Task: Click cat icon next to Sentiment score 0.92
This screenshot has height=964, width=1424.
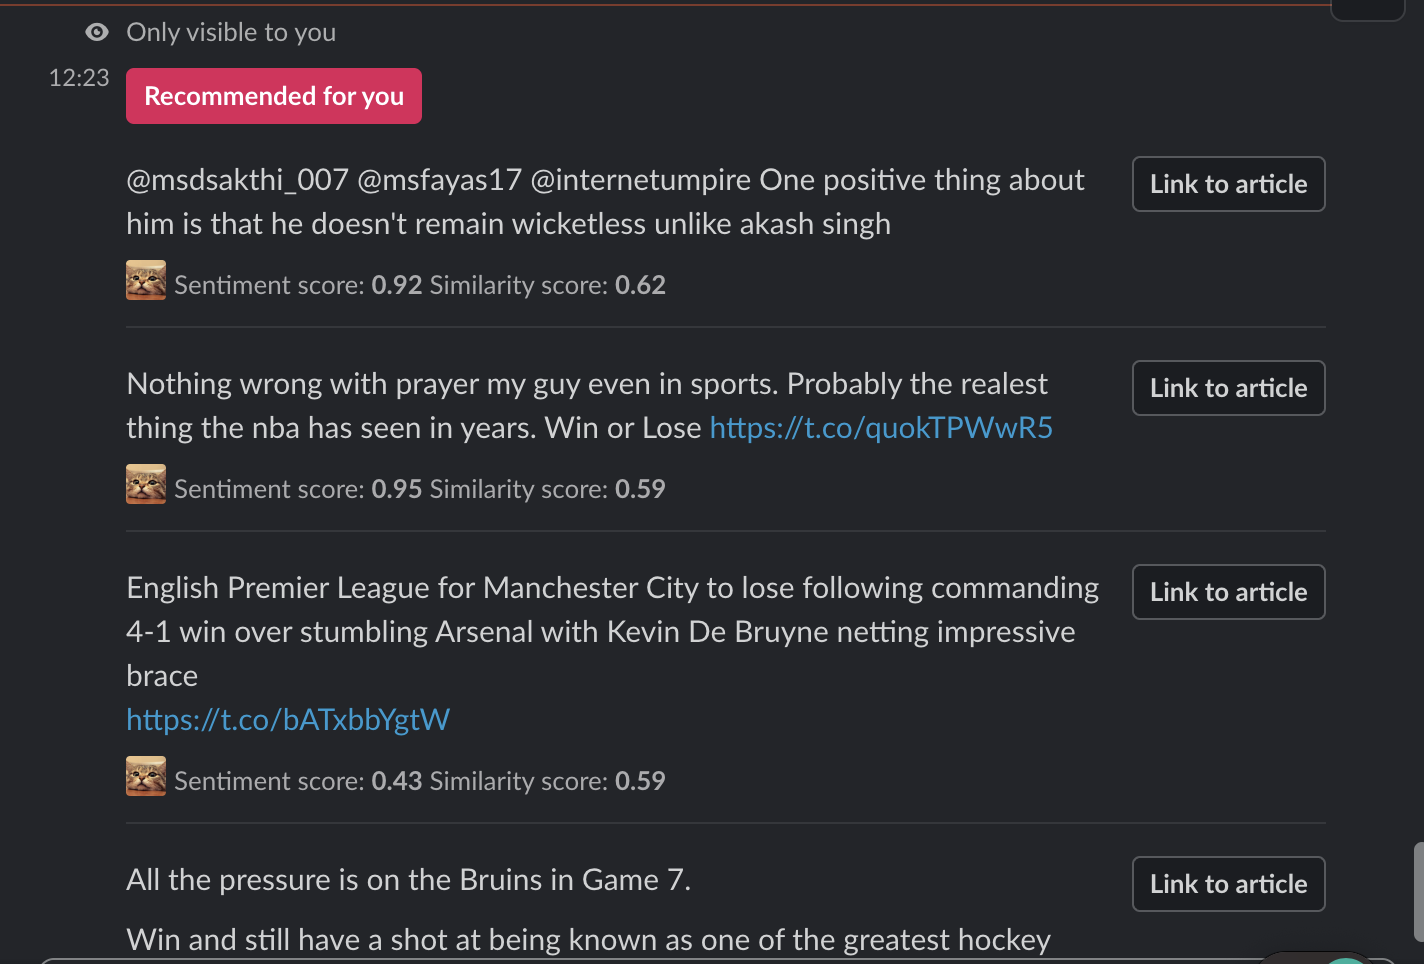Action: pyautogui.click(x=146, y=280)
